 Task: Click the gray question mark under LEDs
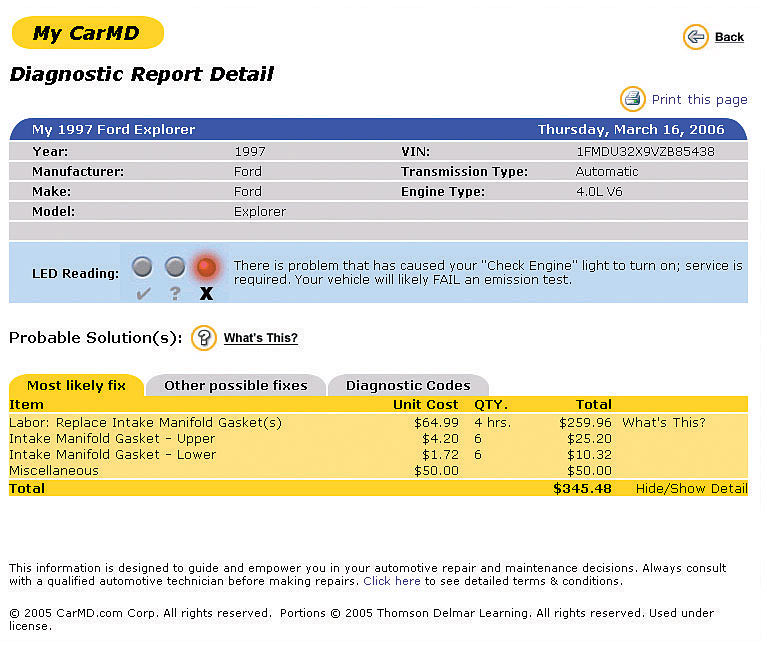click(x=175, y=293)
